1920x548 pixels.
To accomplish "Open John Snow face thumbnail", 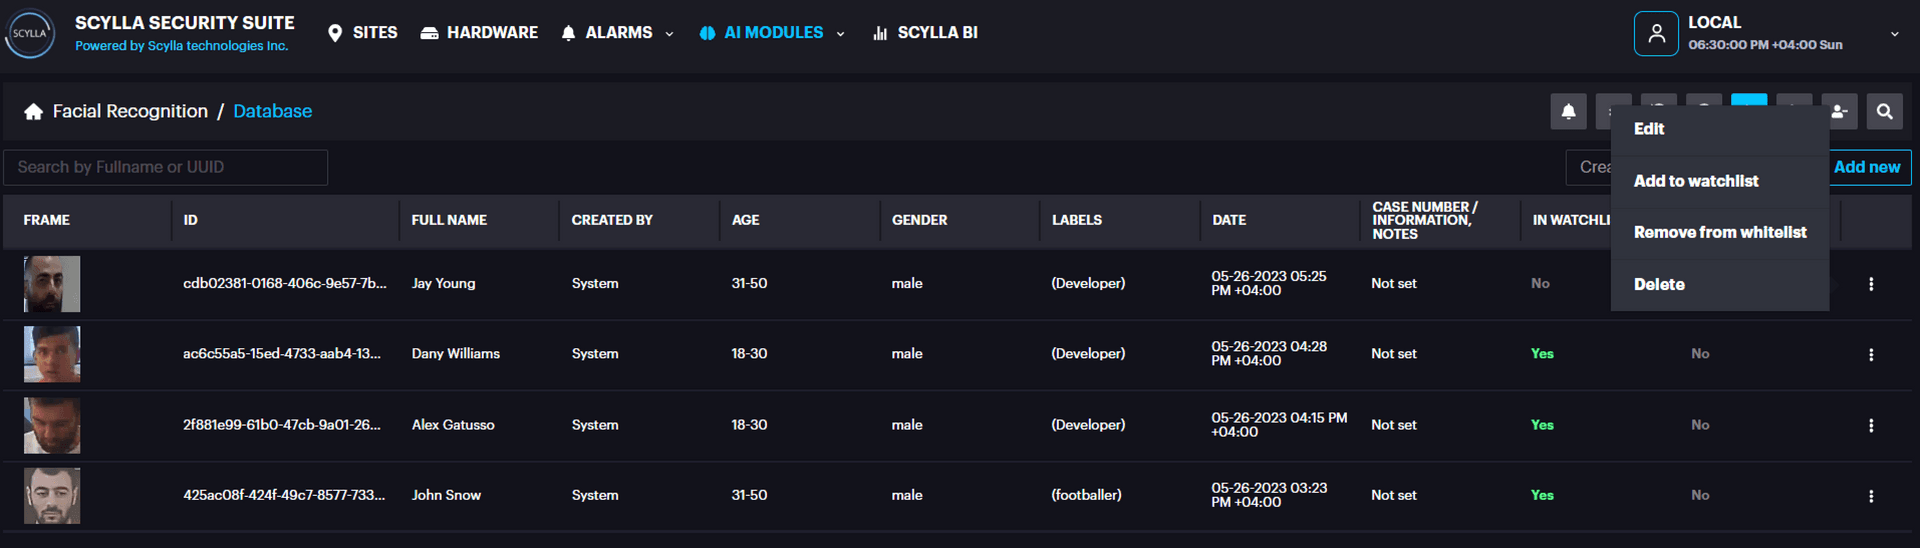I will pos(52,496).
